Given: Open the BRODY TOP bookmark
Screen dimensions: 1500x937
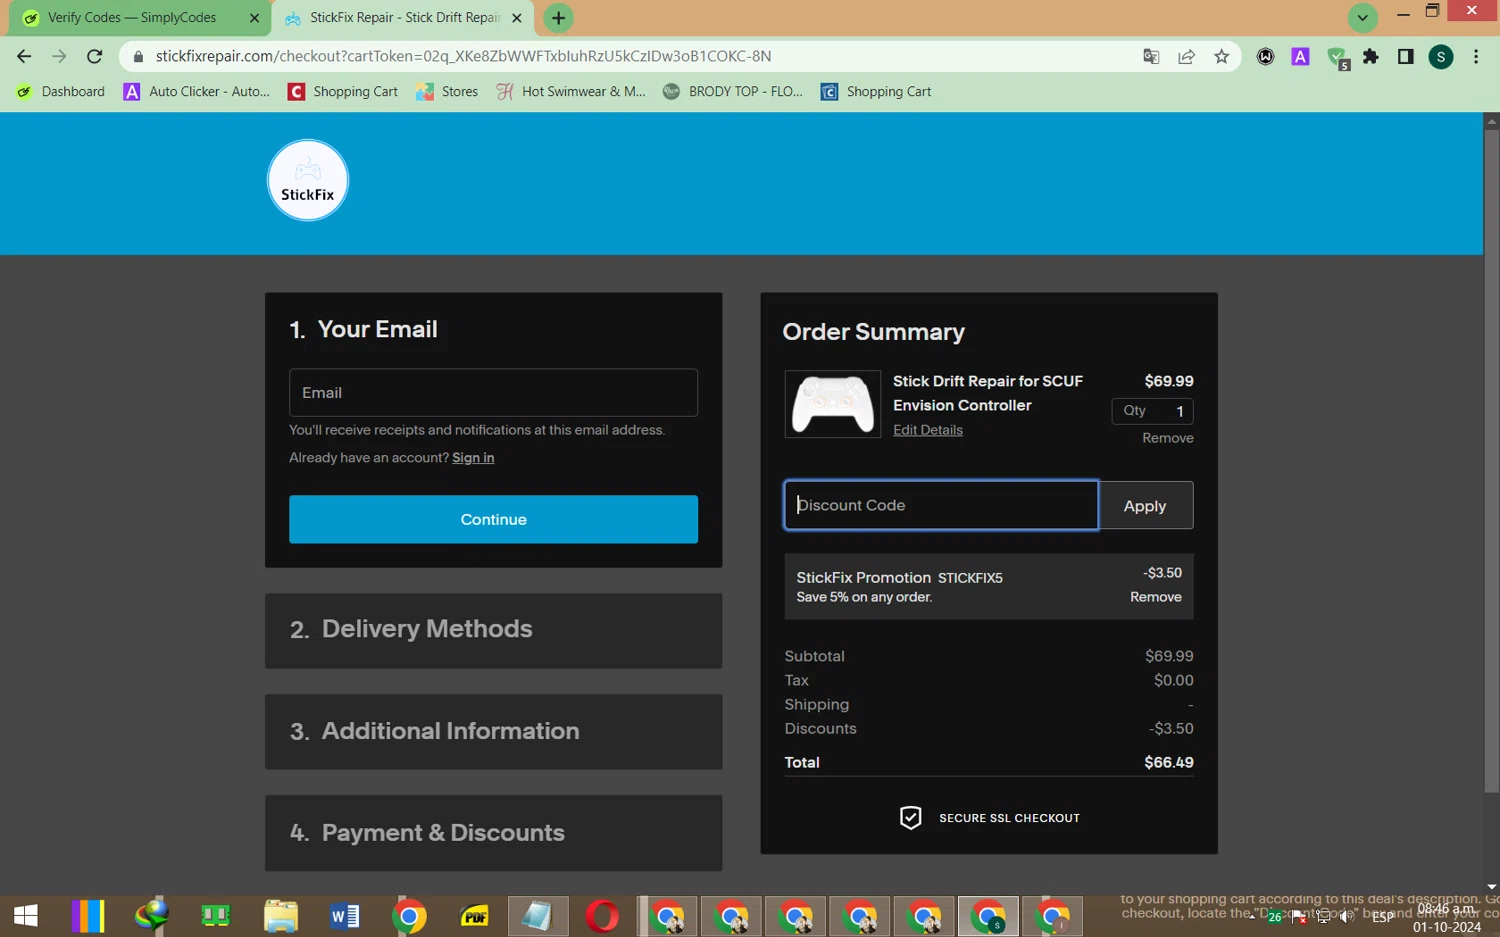Looking at the screenshot, I should click(x=733, y=92).
